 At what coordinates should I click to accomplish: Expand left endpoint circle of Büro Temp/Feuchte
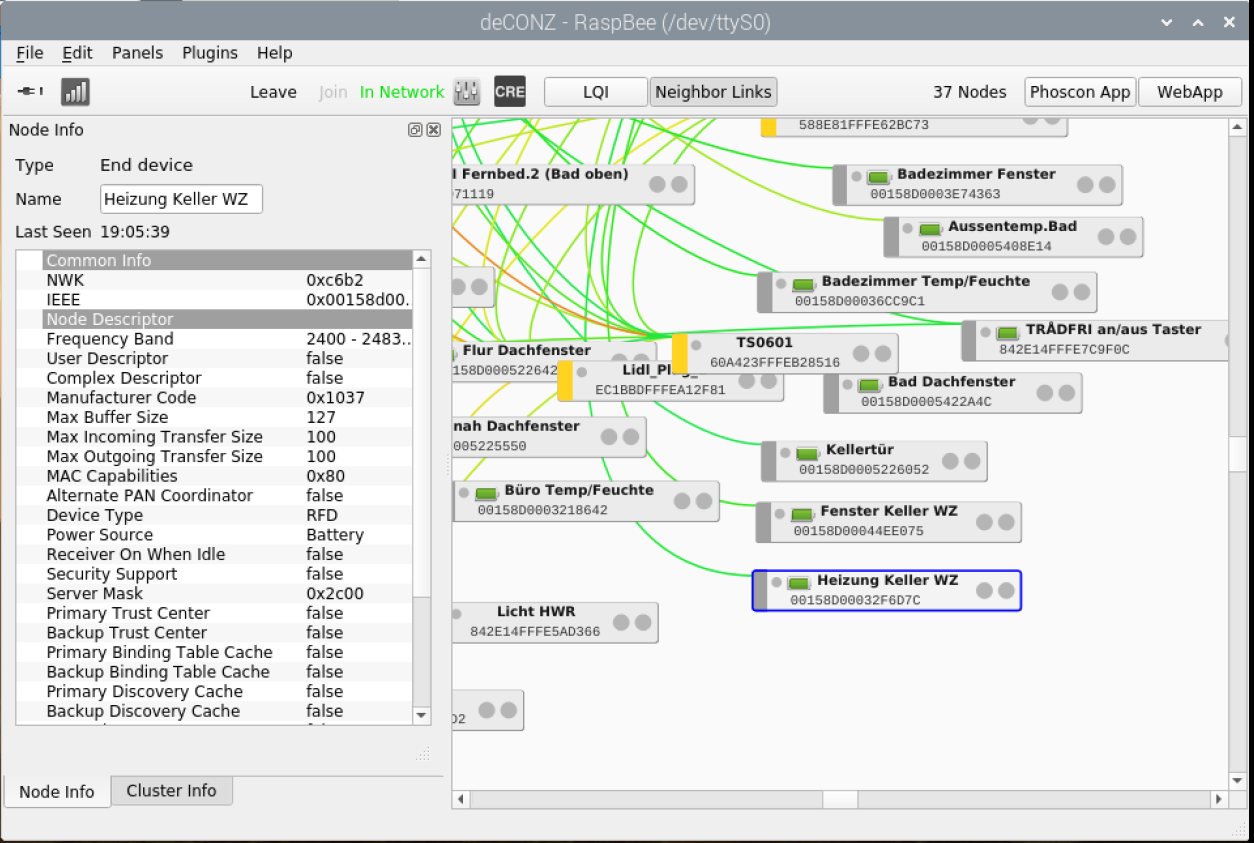(682, 501)
